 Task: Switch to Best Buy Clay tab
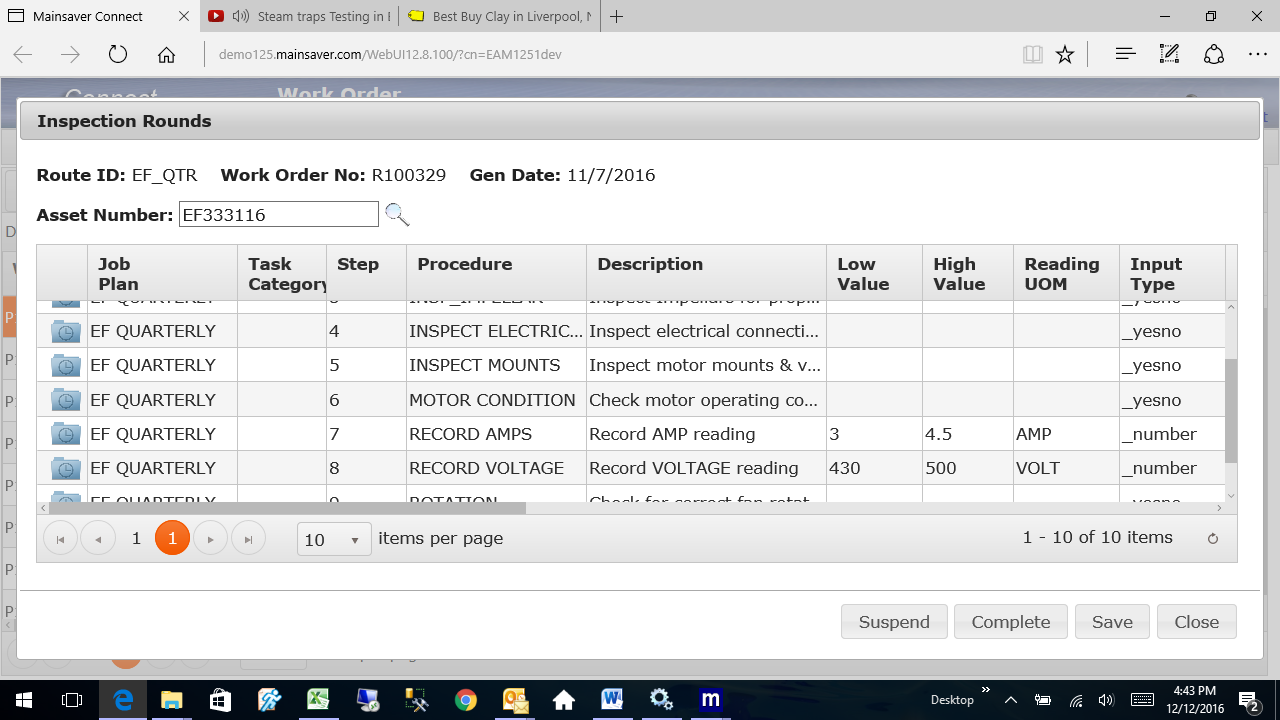(x=500, y=17)
